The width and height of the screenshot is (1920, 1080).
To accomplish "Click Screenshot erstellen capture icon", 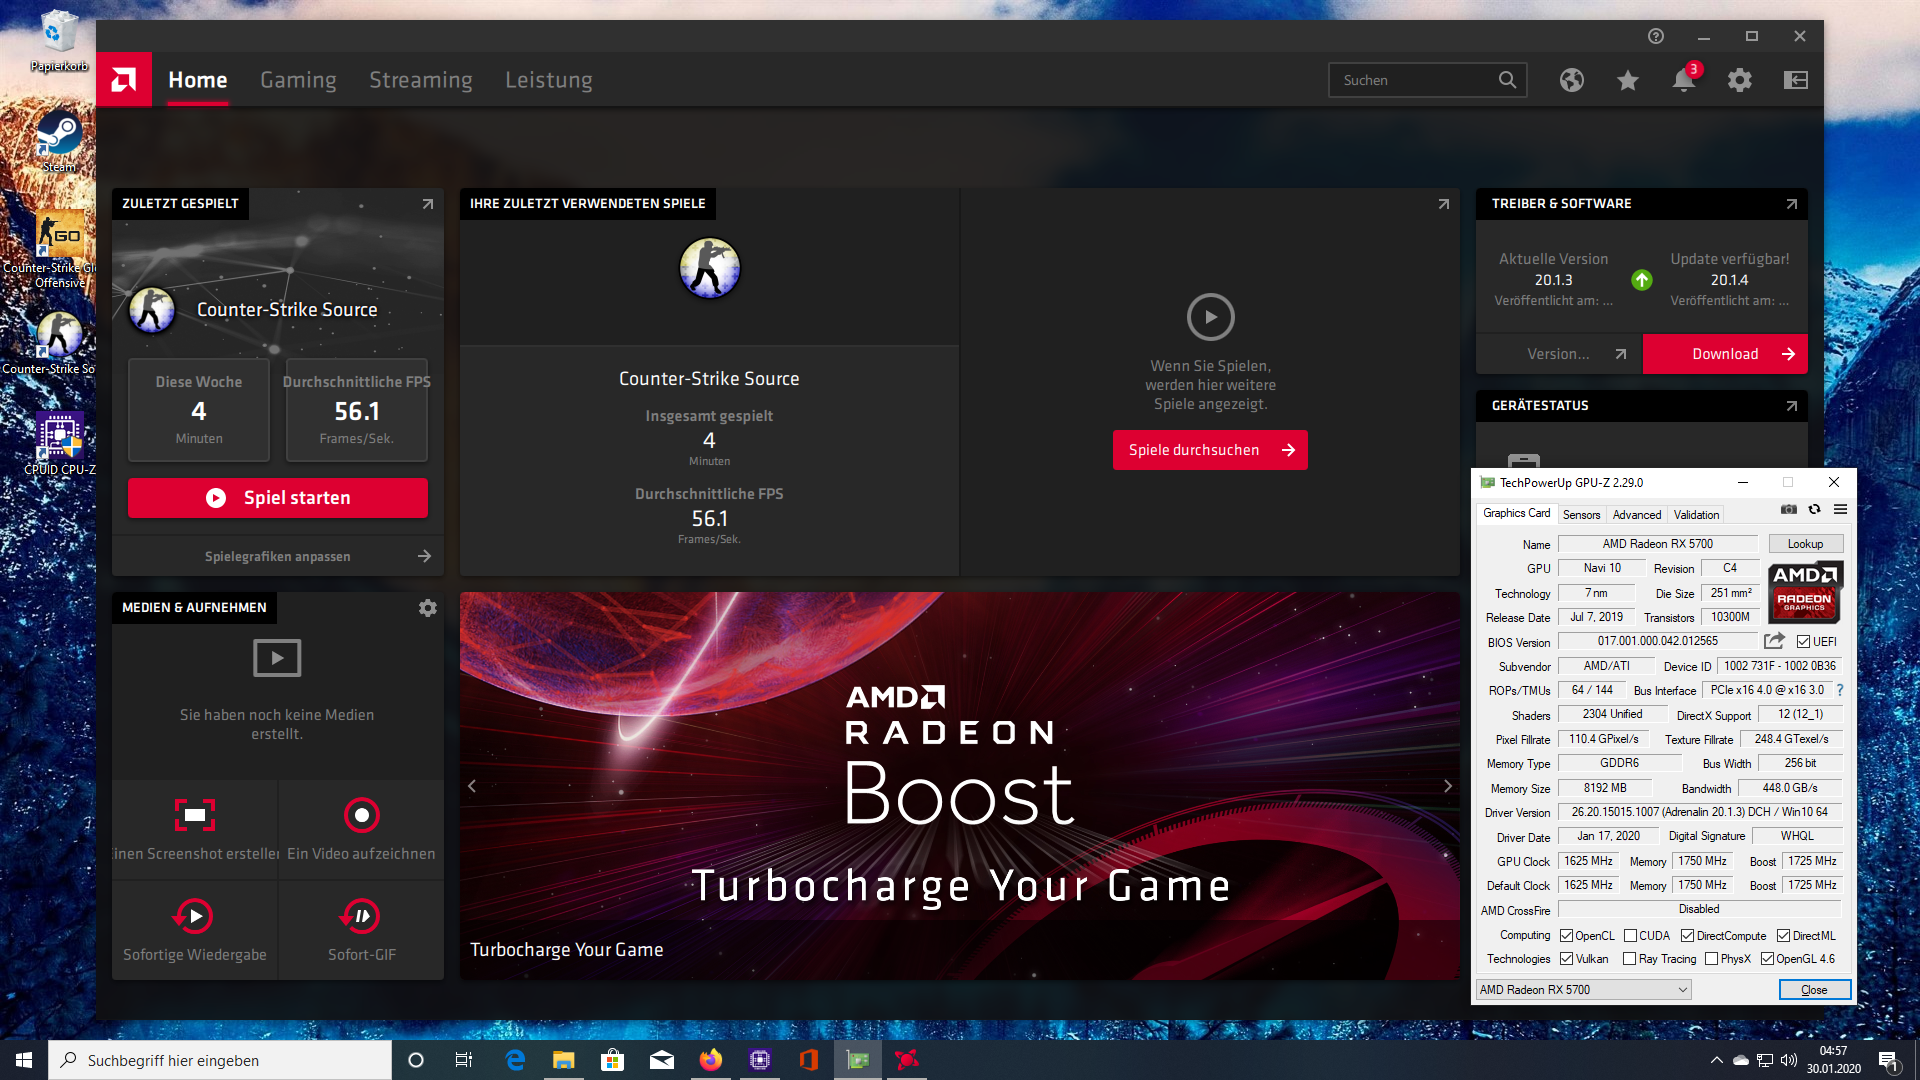I will point(195,815).
